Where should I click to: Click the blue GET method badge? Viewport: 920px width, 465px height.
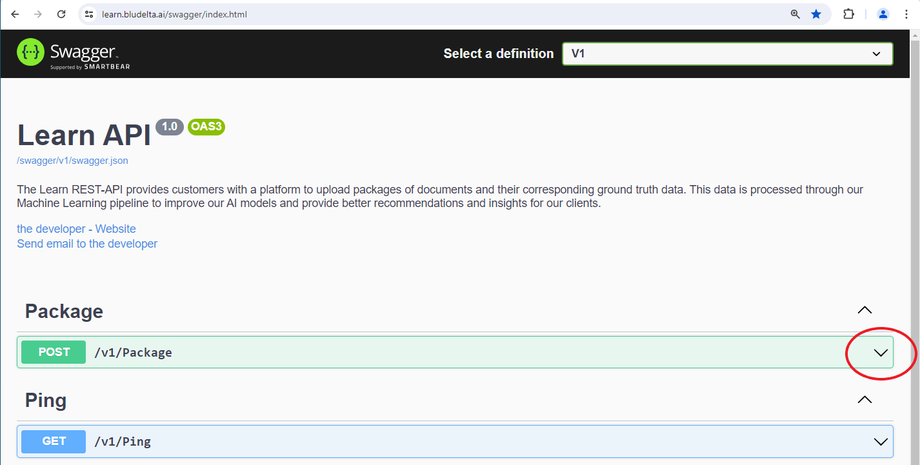pyautogui.click(x=53, y=441)
